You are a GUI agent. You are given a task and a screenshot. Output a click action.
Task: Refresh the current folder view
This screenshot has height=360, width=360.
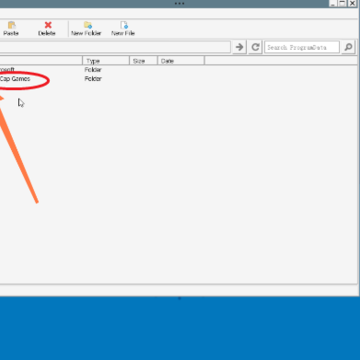tap(255, 47)
